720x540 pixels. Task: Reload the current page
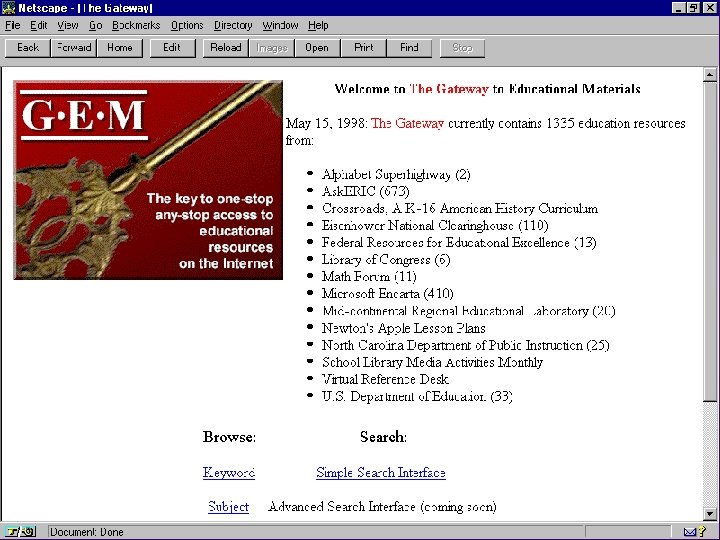click(225, 48)
